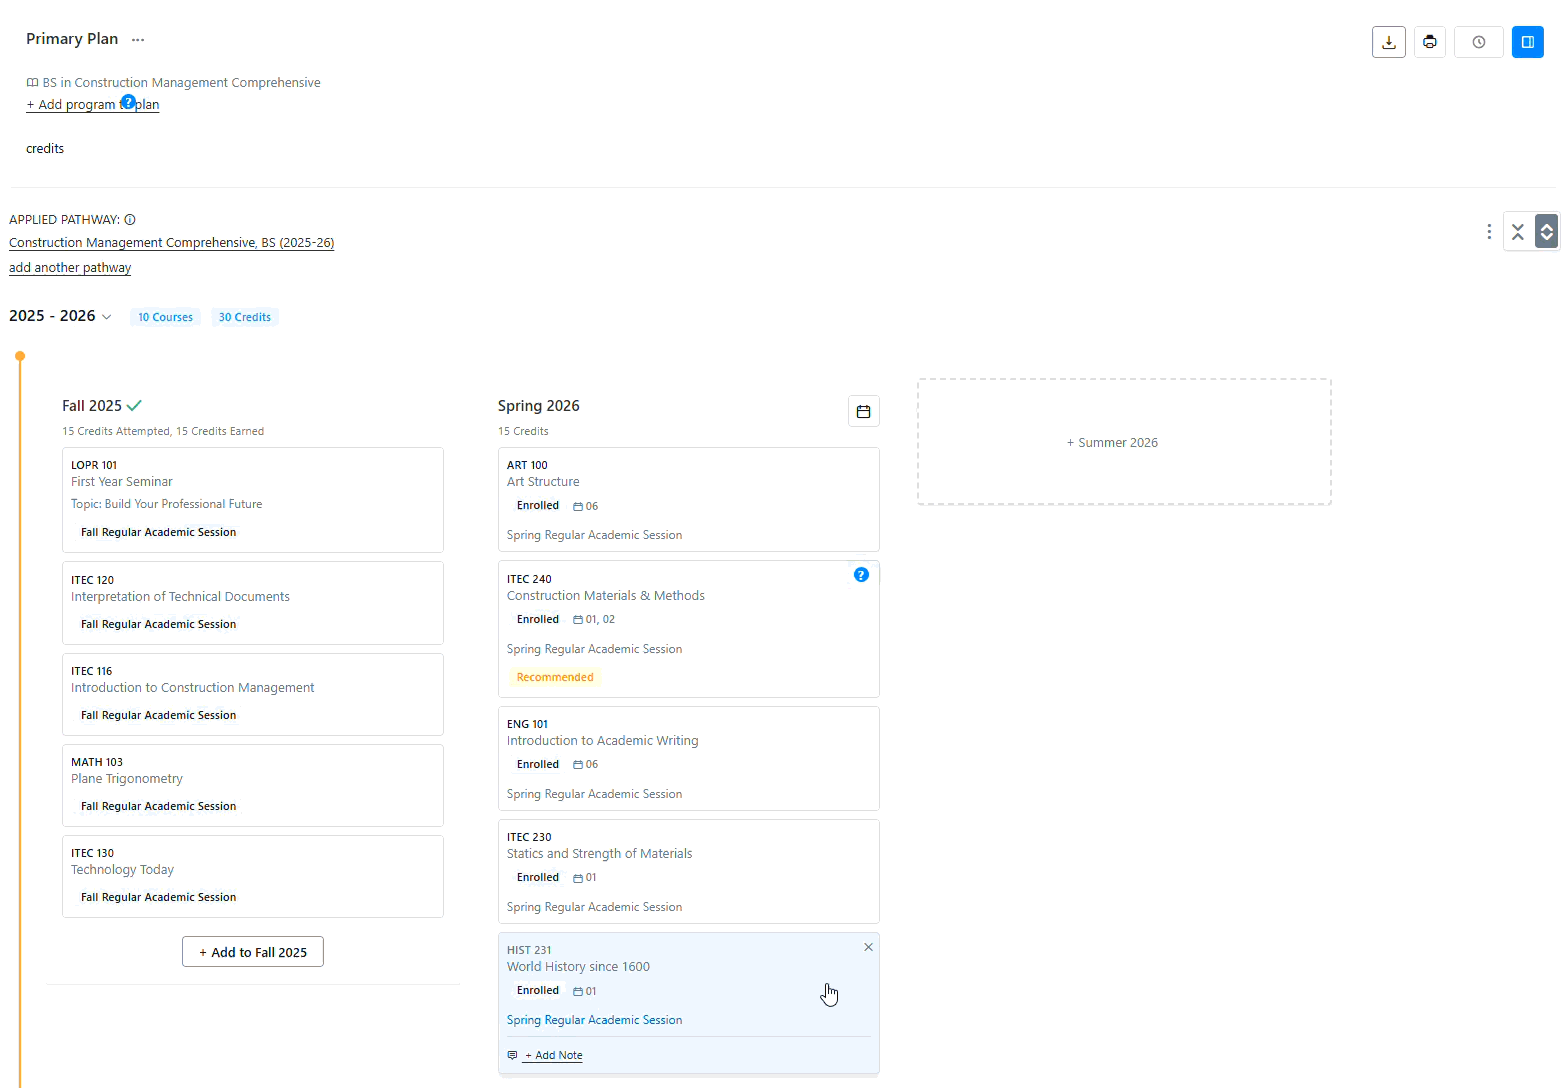Open plan history clock icon
Screen dimensions: 1568x1088
tap(1478, 42)
